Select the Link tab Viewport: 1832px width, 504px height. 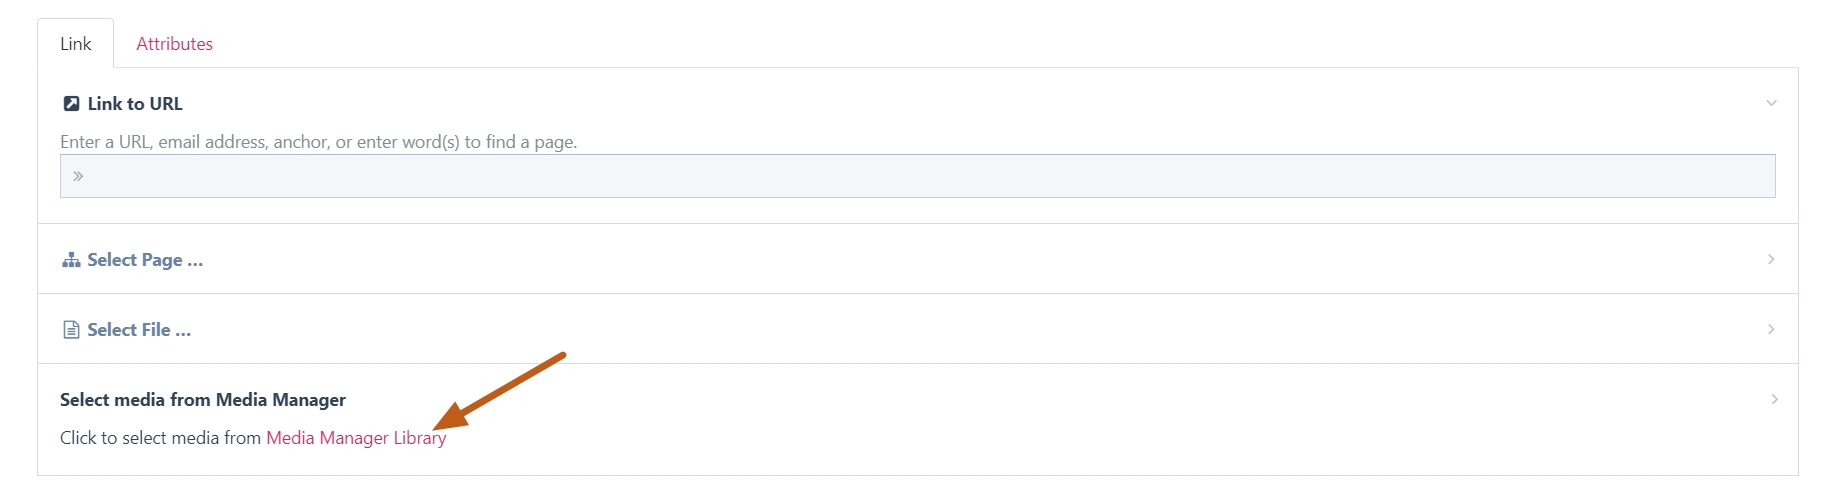tap(76, 44)
